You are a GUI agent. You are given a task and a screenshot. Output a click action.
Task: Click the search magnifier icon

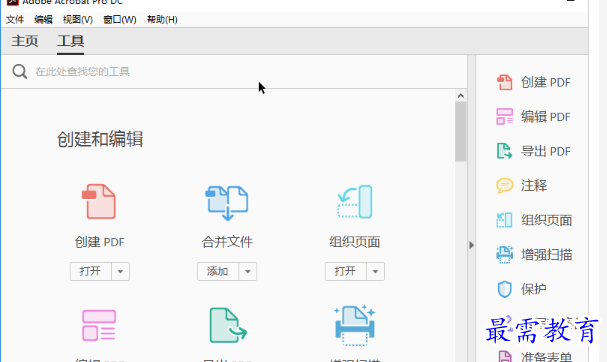point(19,71)
